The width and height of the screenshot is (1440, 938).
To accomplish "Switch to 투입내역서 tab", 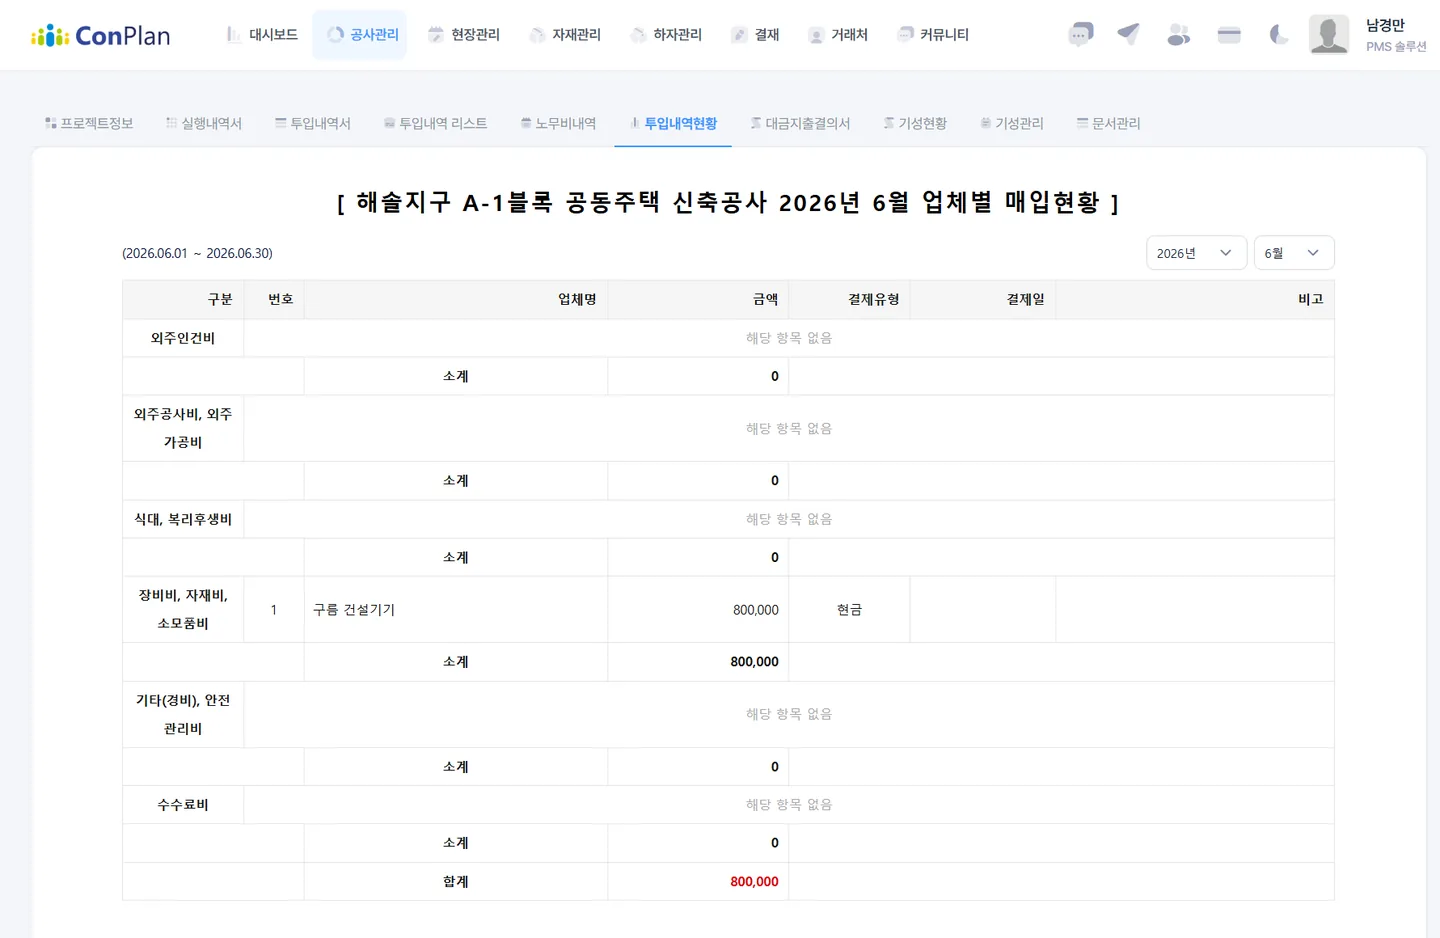I will [x=313, y=123].
